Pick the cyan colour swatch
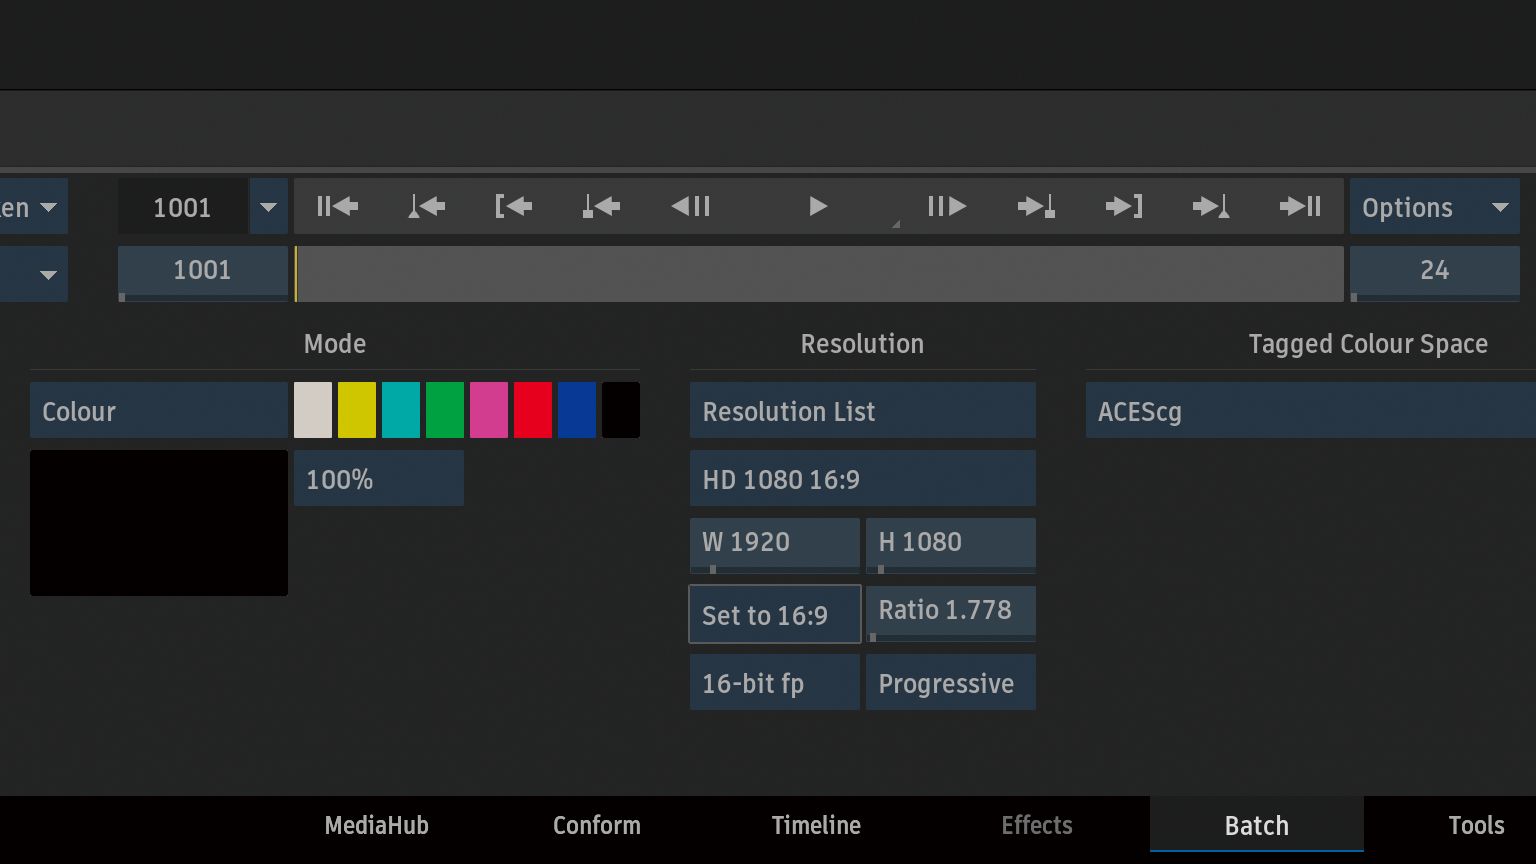Image resolution: width=1536 pixels, height=864 pixels. pos(401,410)
